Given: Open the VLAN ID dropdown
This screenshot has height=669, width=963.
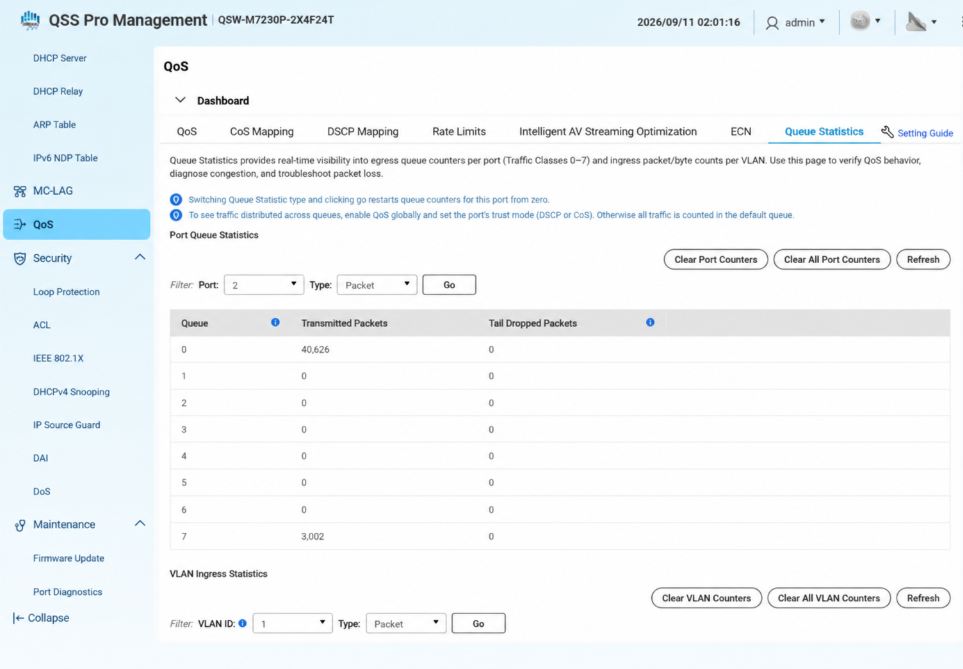Looking at the screenshot, I should [x=292, y=623].
